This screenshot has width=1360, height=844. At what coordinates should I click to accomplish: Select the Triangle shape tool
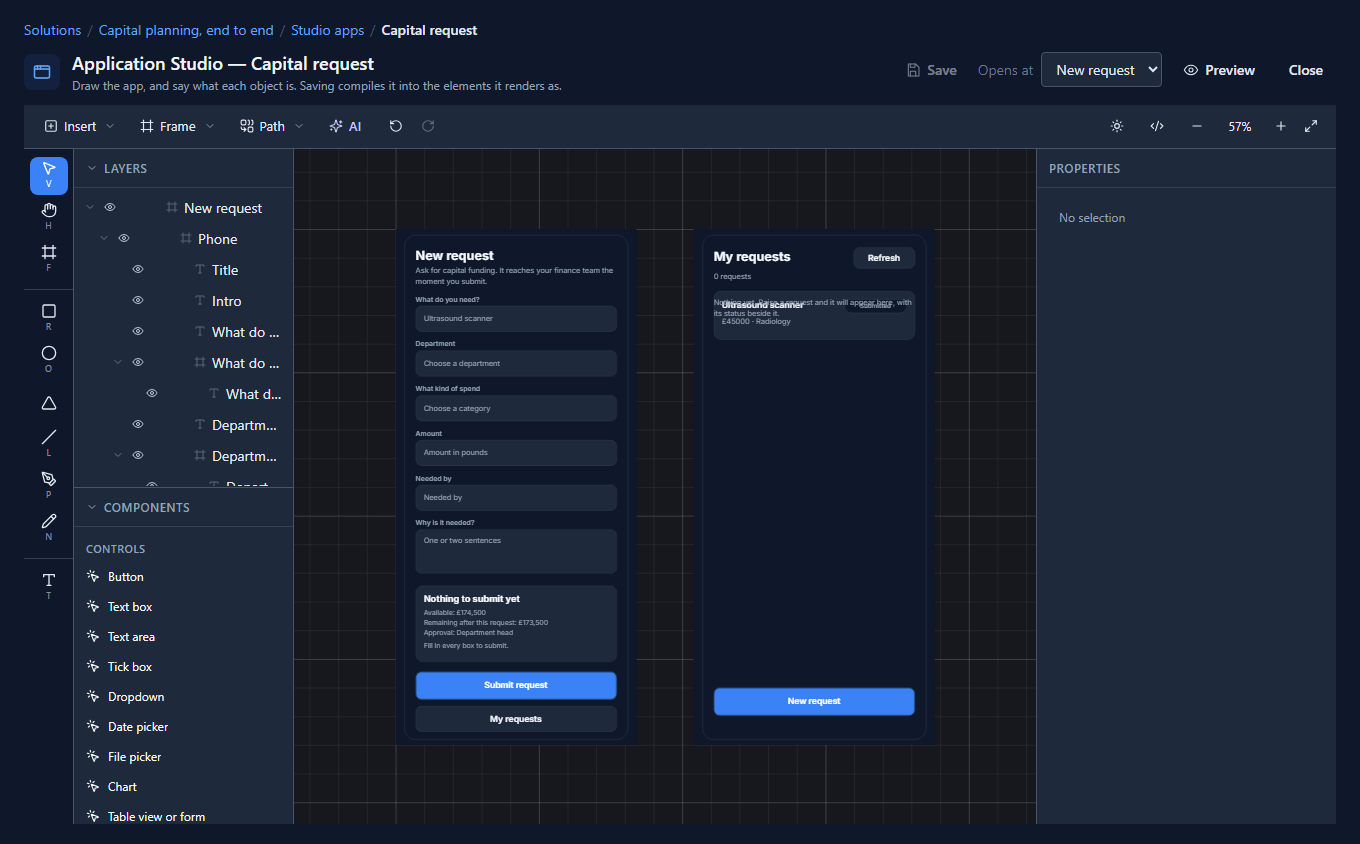(x=49, y=403)
